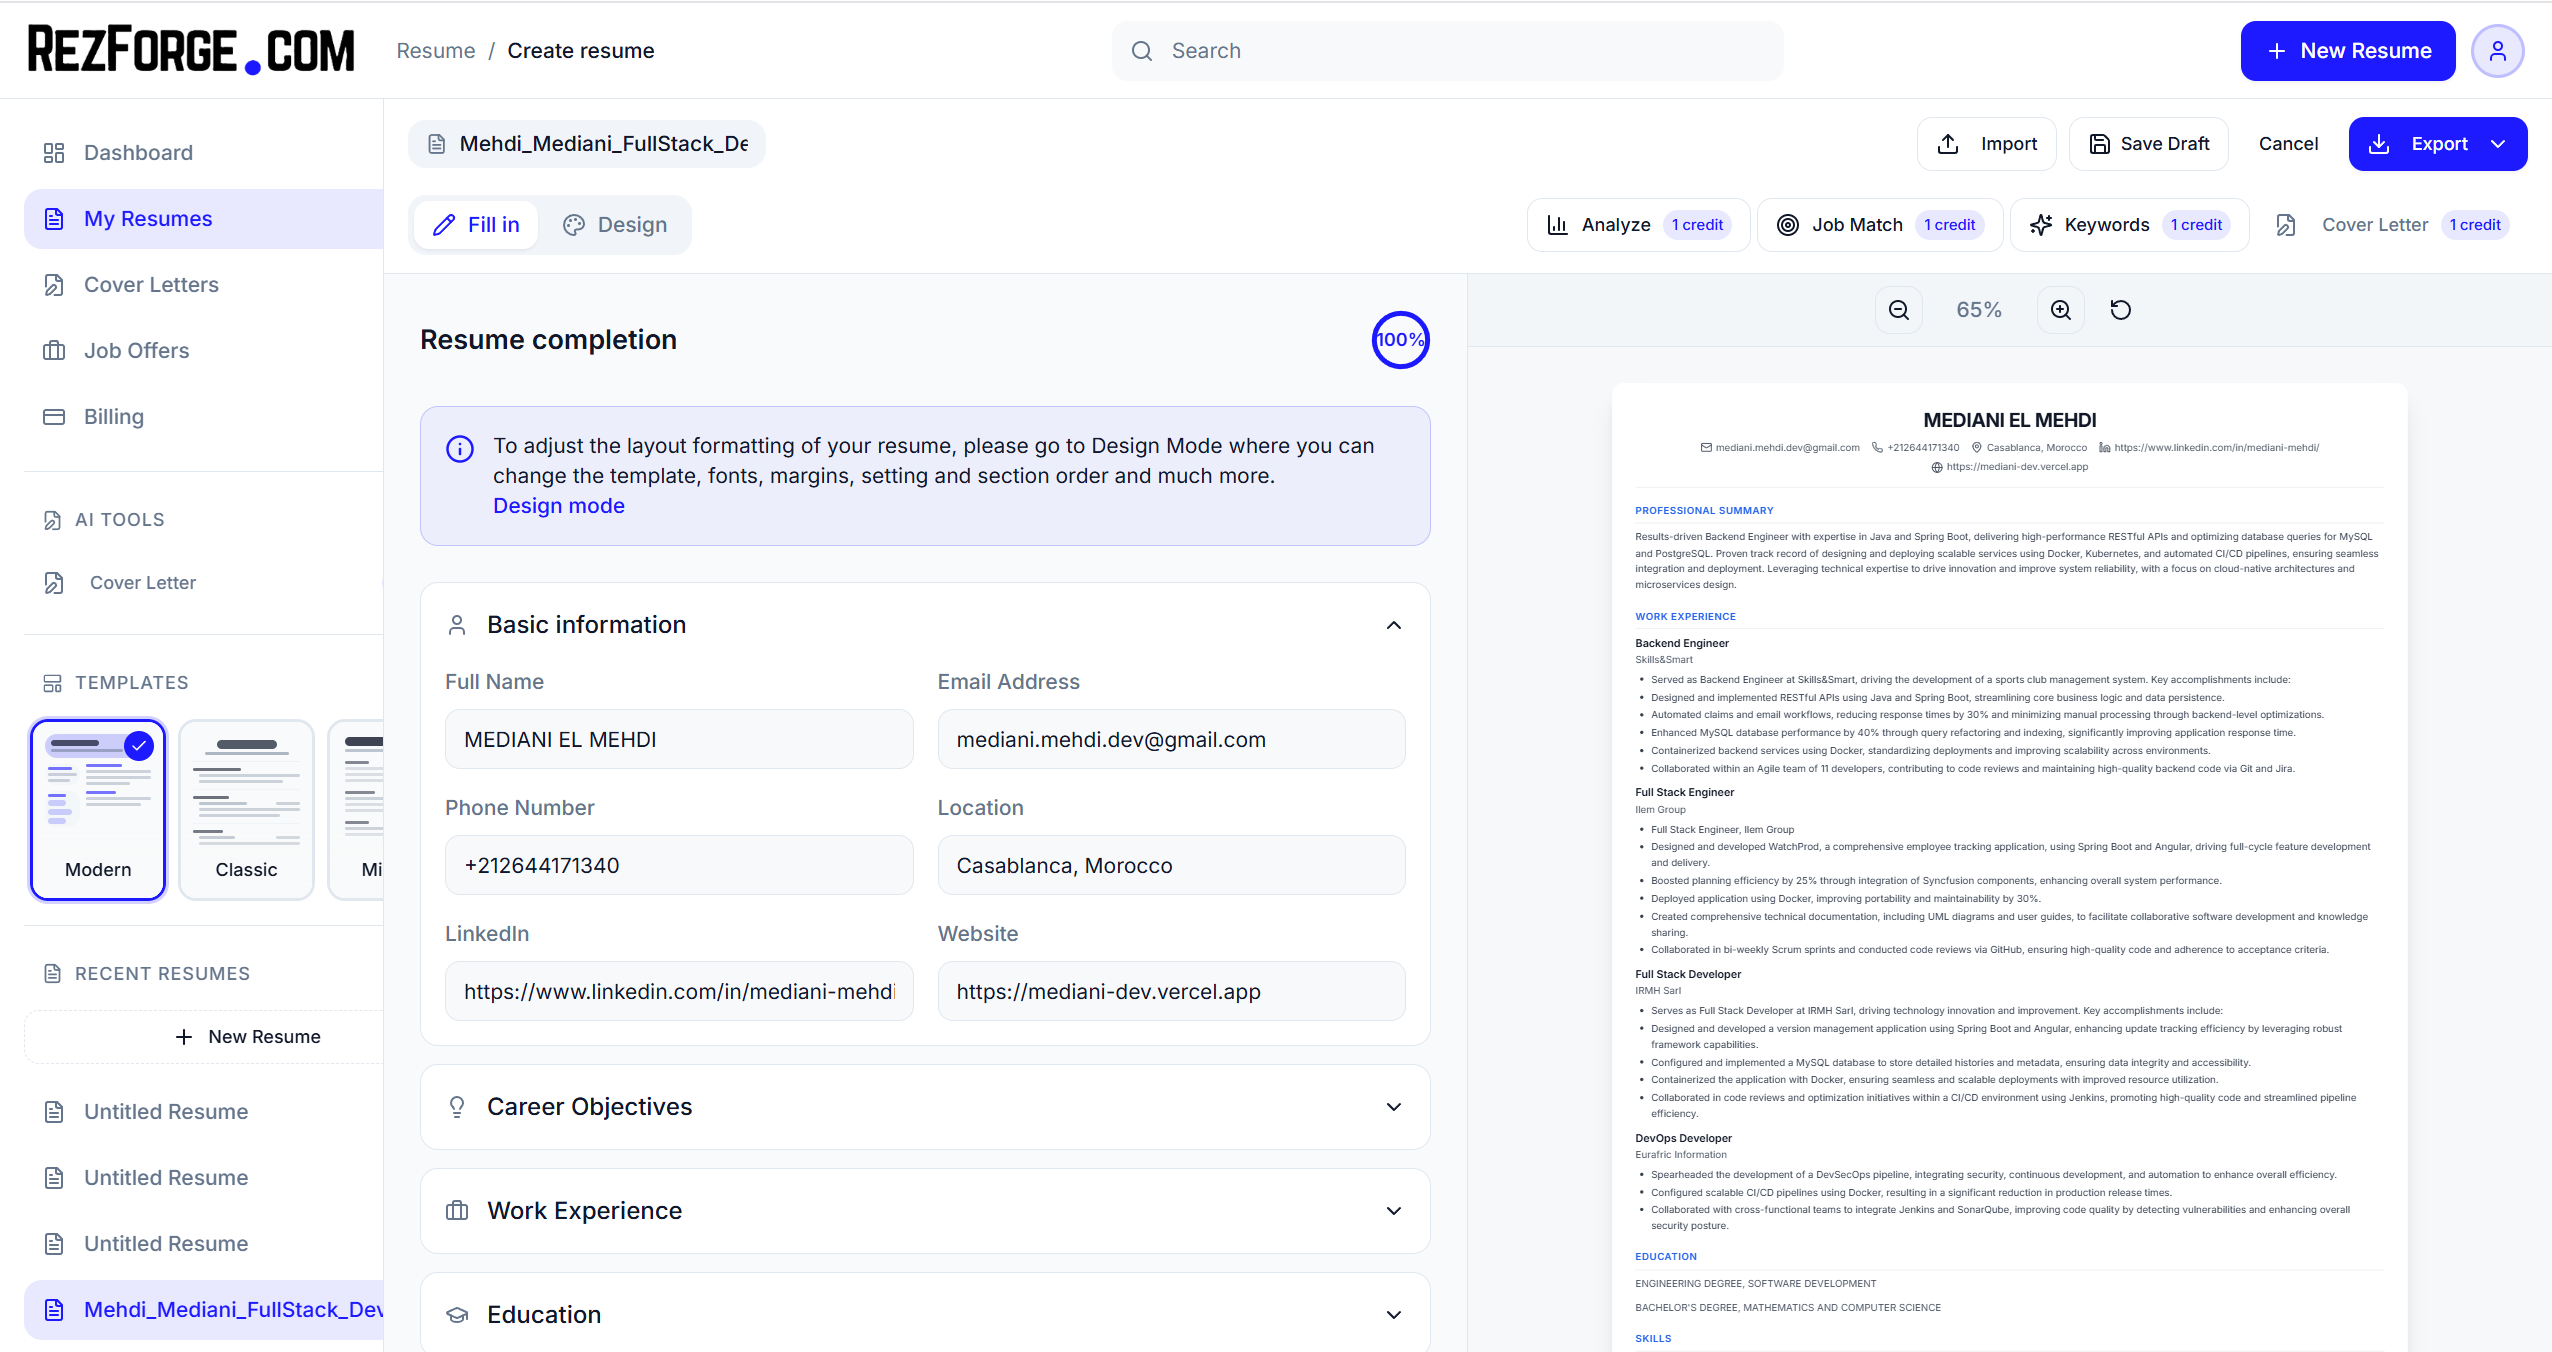2552x1352 pixels.
Task: Click the Email Address input field
Action: [1171, 739]
